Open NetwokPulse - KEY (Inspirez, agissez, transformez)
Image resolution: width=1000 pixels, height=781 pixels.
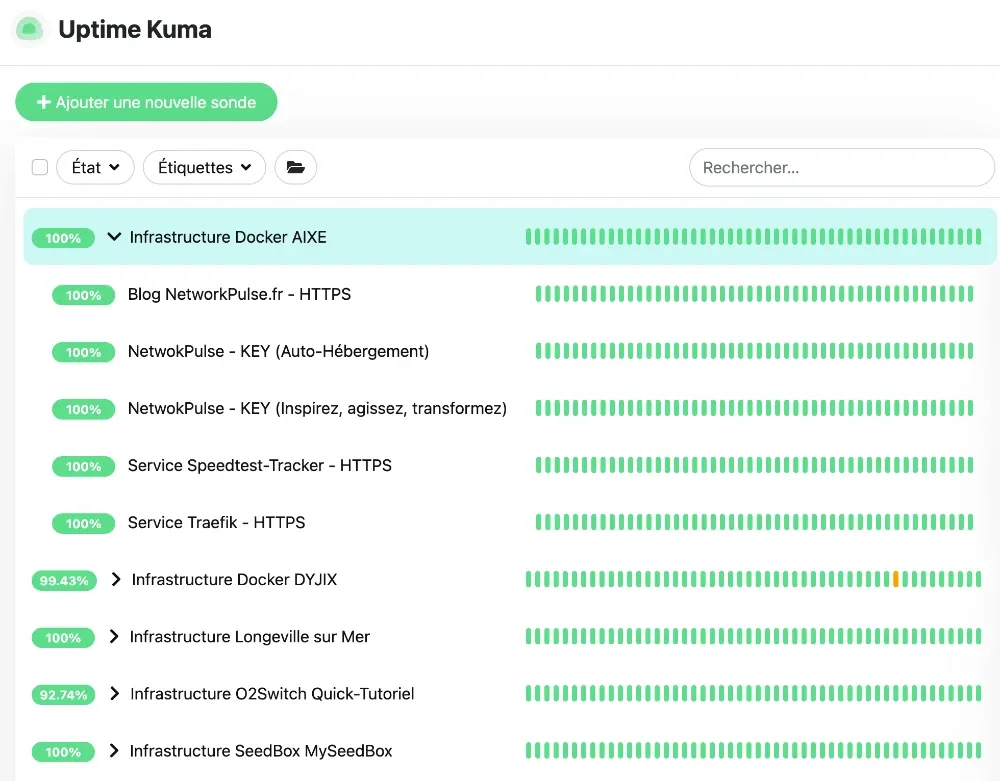(x=317, y=408)
